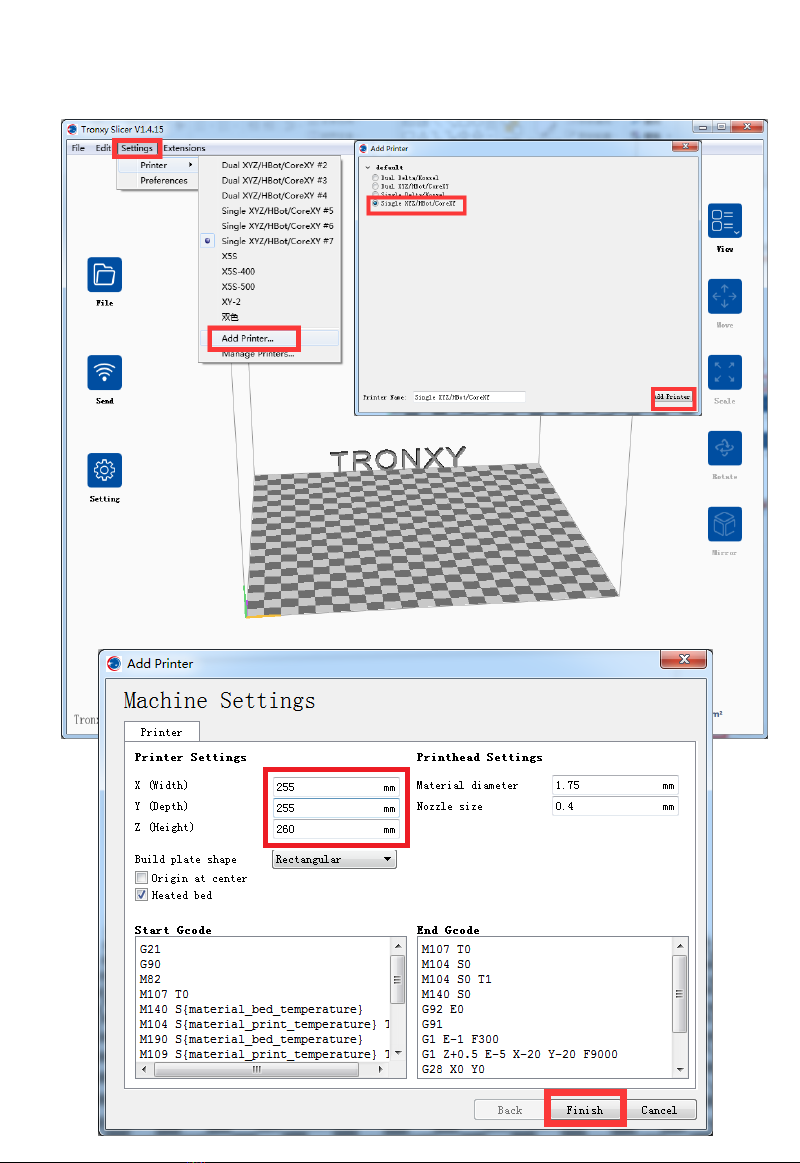Select Dual XYZ/HBot/CoreXY radio in Add Printer dialog
Screen dimensions: 800x1163
tap(375, 186)
